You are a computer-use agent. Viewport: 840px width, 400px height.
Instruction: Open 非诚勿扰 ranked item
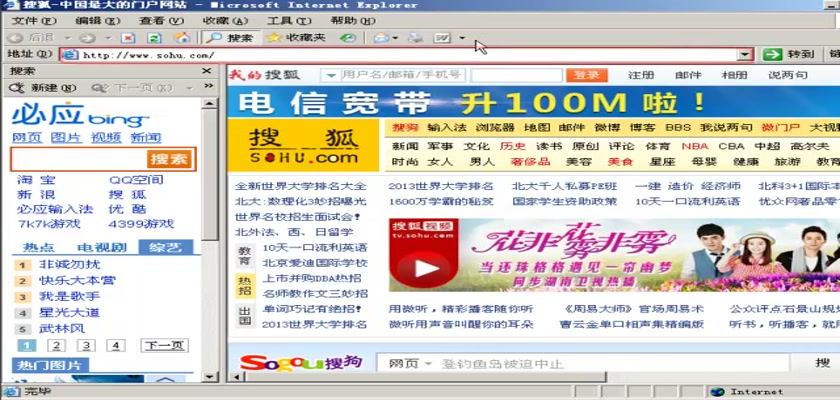click(x=69, y=265)
